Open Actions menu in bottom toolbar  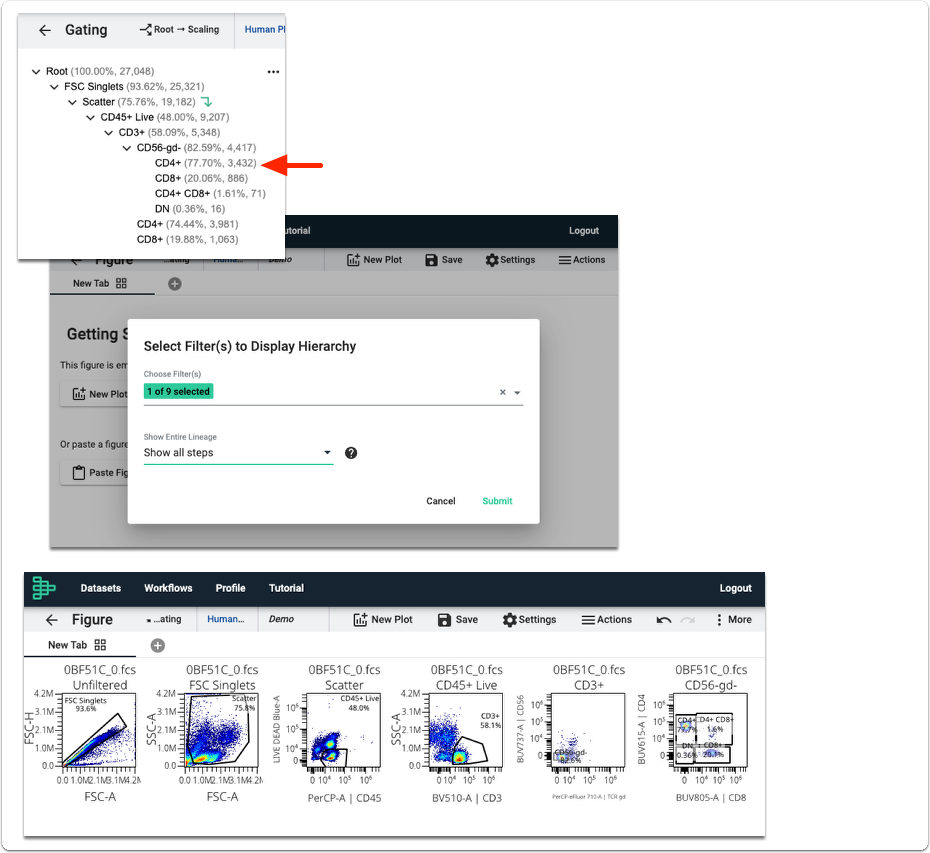click(x=607, y=620)
